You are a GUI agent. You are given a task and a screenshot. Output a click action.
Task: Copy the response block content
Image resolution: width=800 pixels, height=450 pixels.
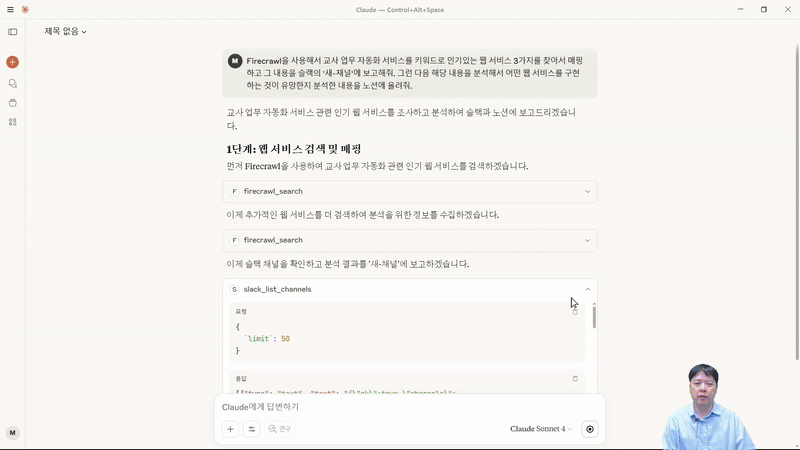[575, 379]
